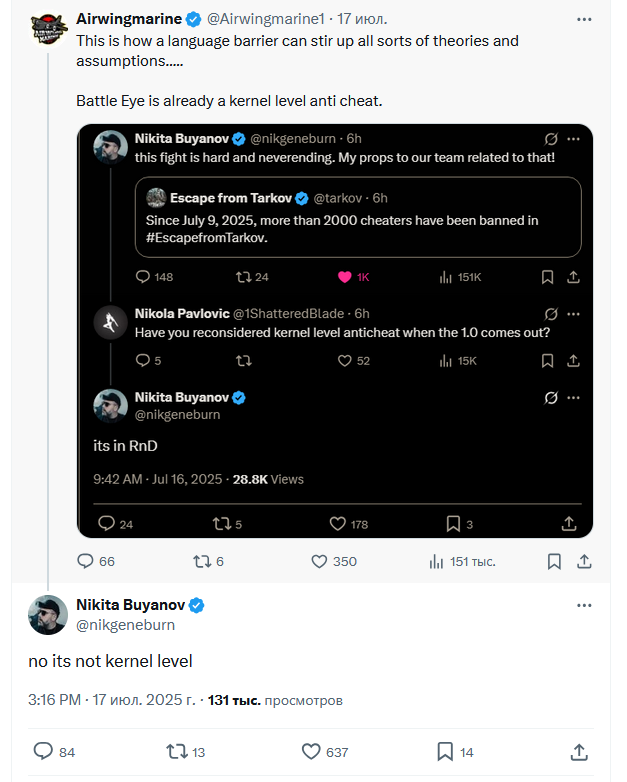This screenshot has width=627, height=782.
Task: Open Airwingmarine's profile avatar
Action: 48,30
